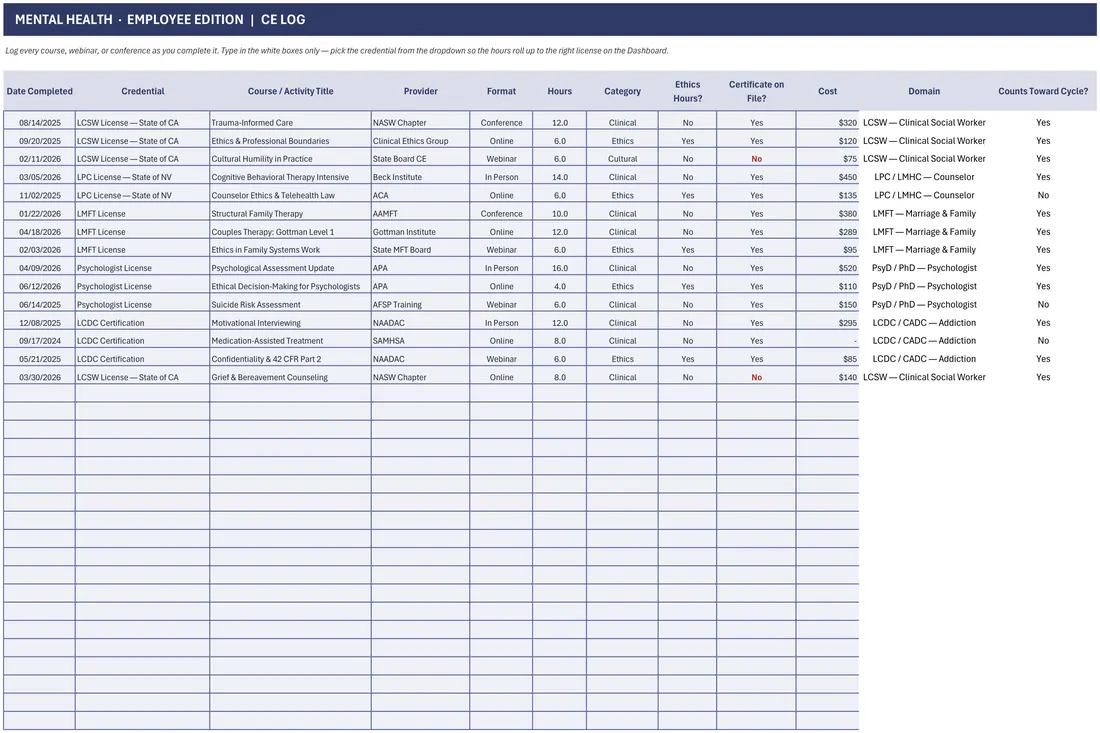This screenshot has height=733, width=1100.
Task: Select the Gottman Institute provider cell
Action: 420,231
